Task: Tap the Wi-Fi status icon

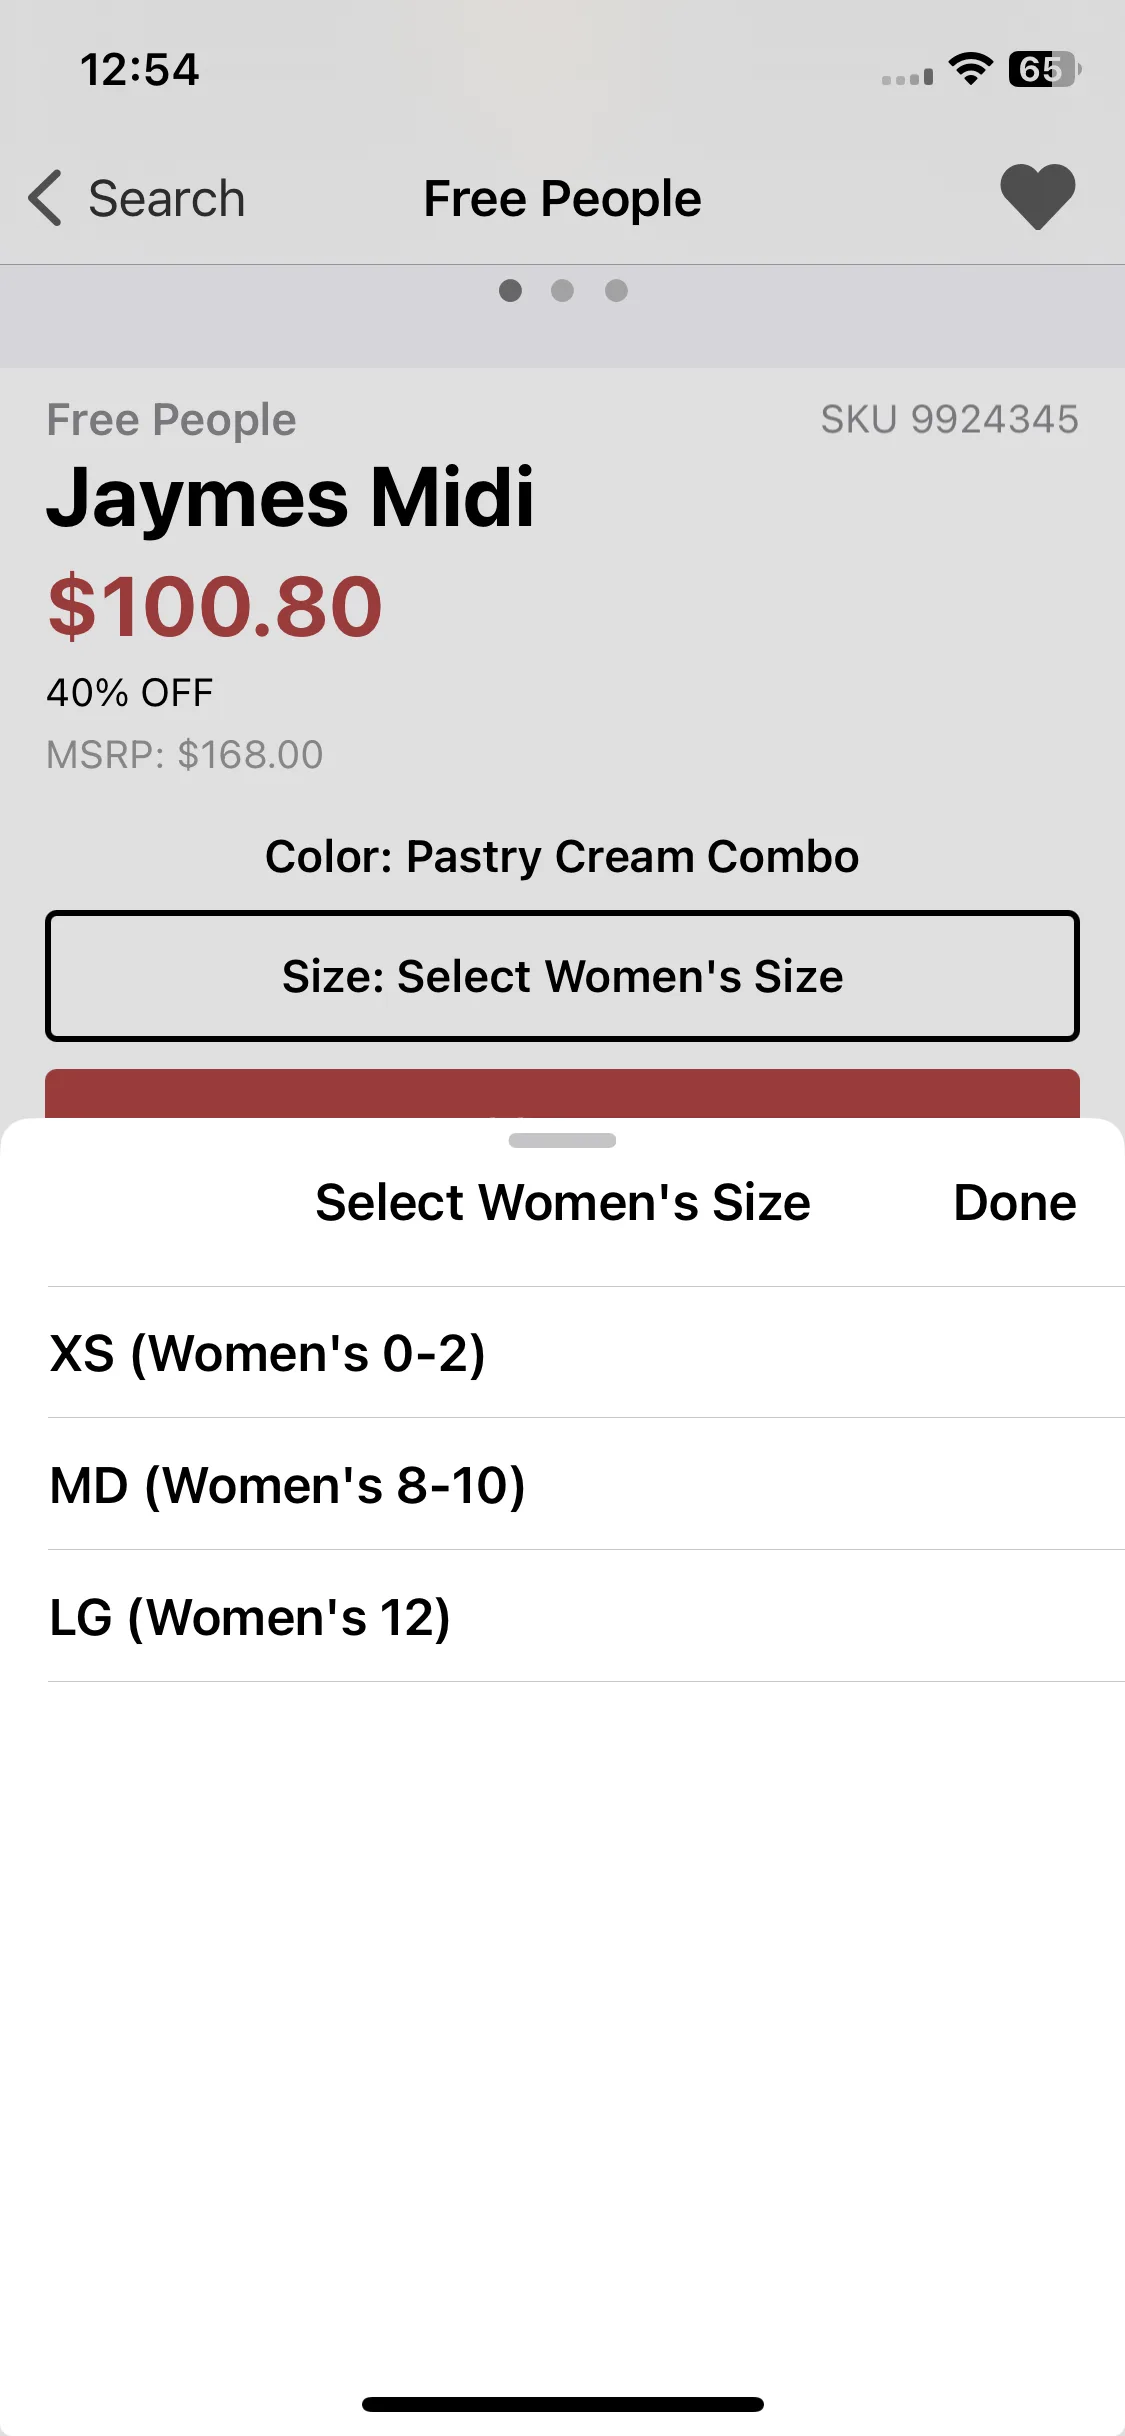Action: (x=970, y=69)
